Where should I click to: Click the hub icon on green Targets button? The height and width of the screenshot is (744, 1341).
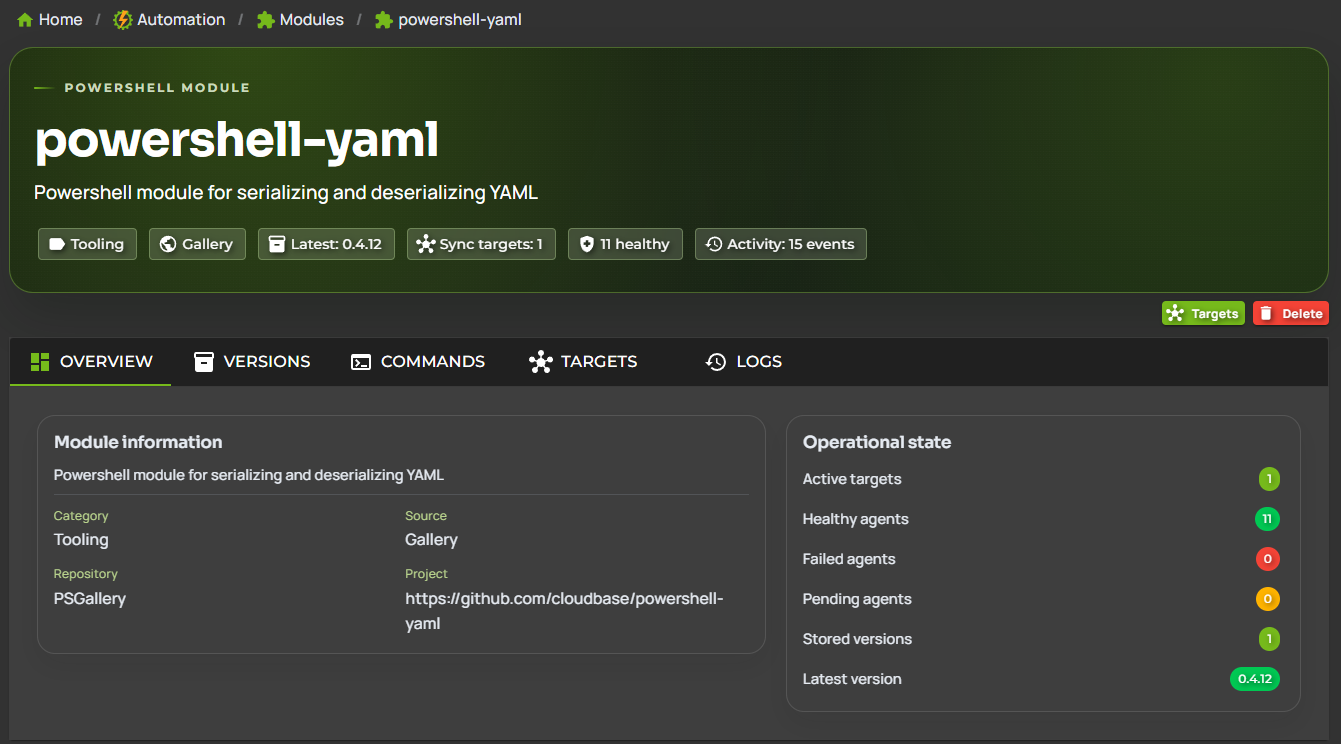click(x=1176, y=313)
